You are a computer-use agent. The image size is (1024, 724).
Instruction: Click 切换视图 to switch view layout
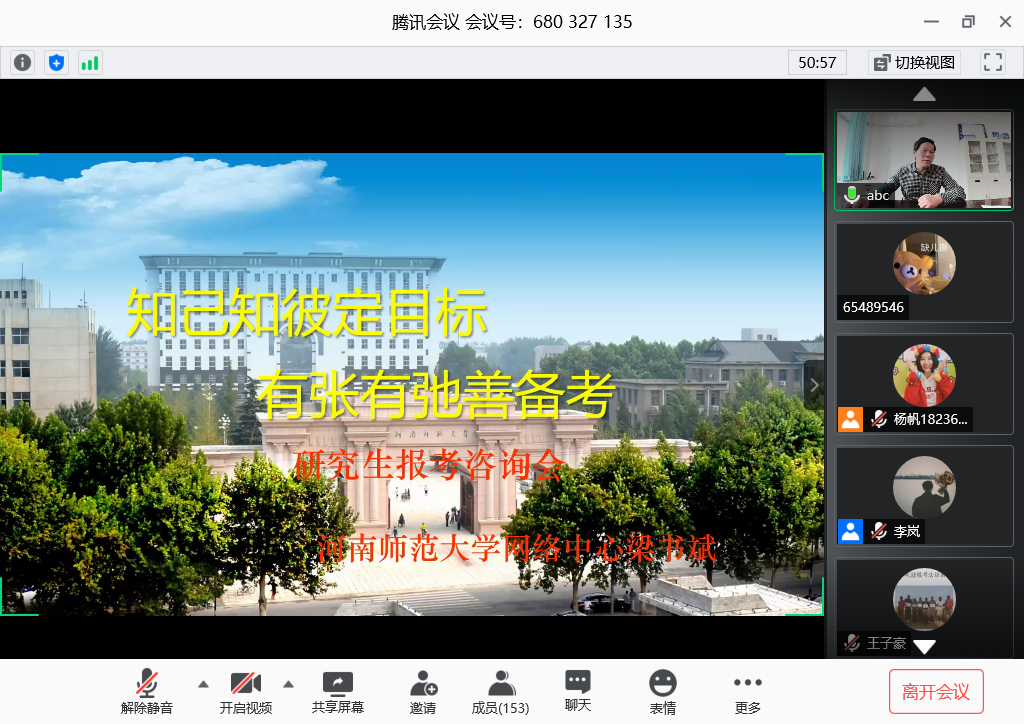click(x=915, y=62)
